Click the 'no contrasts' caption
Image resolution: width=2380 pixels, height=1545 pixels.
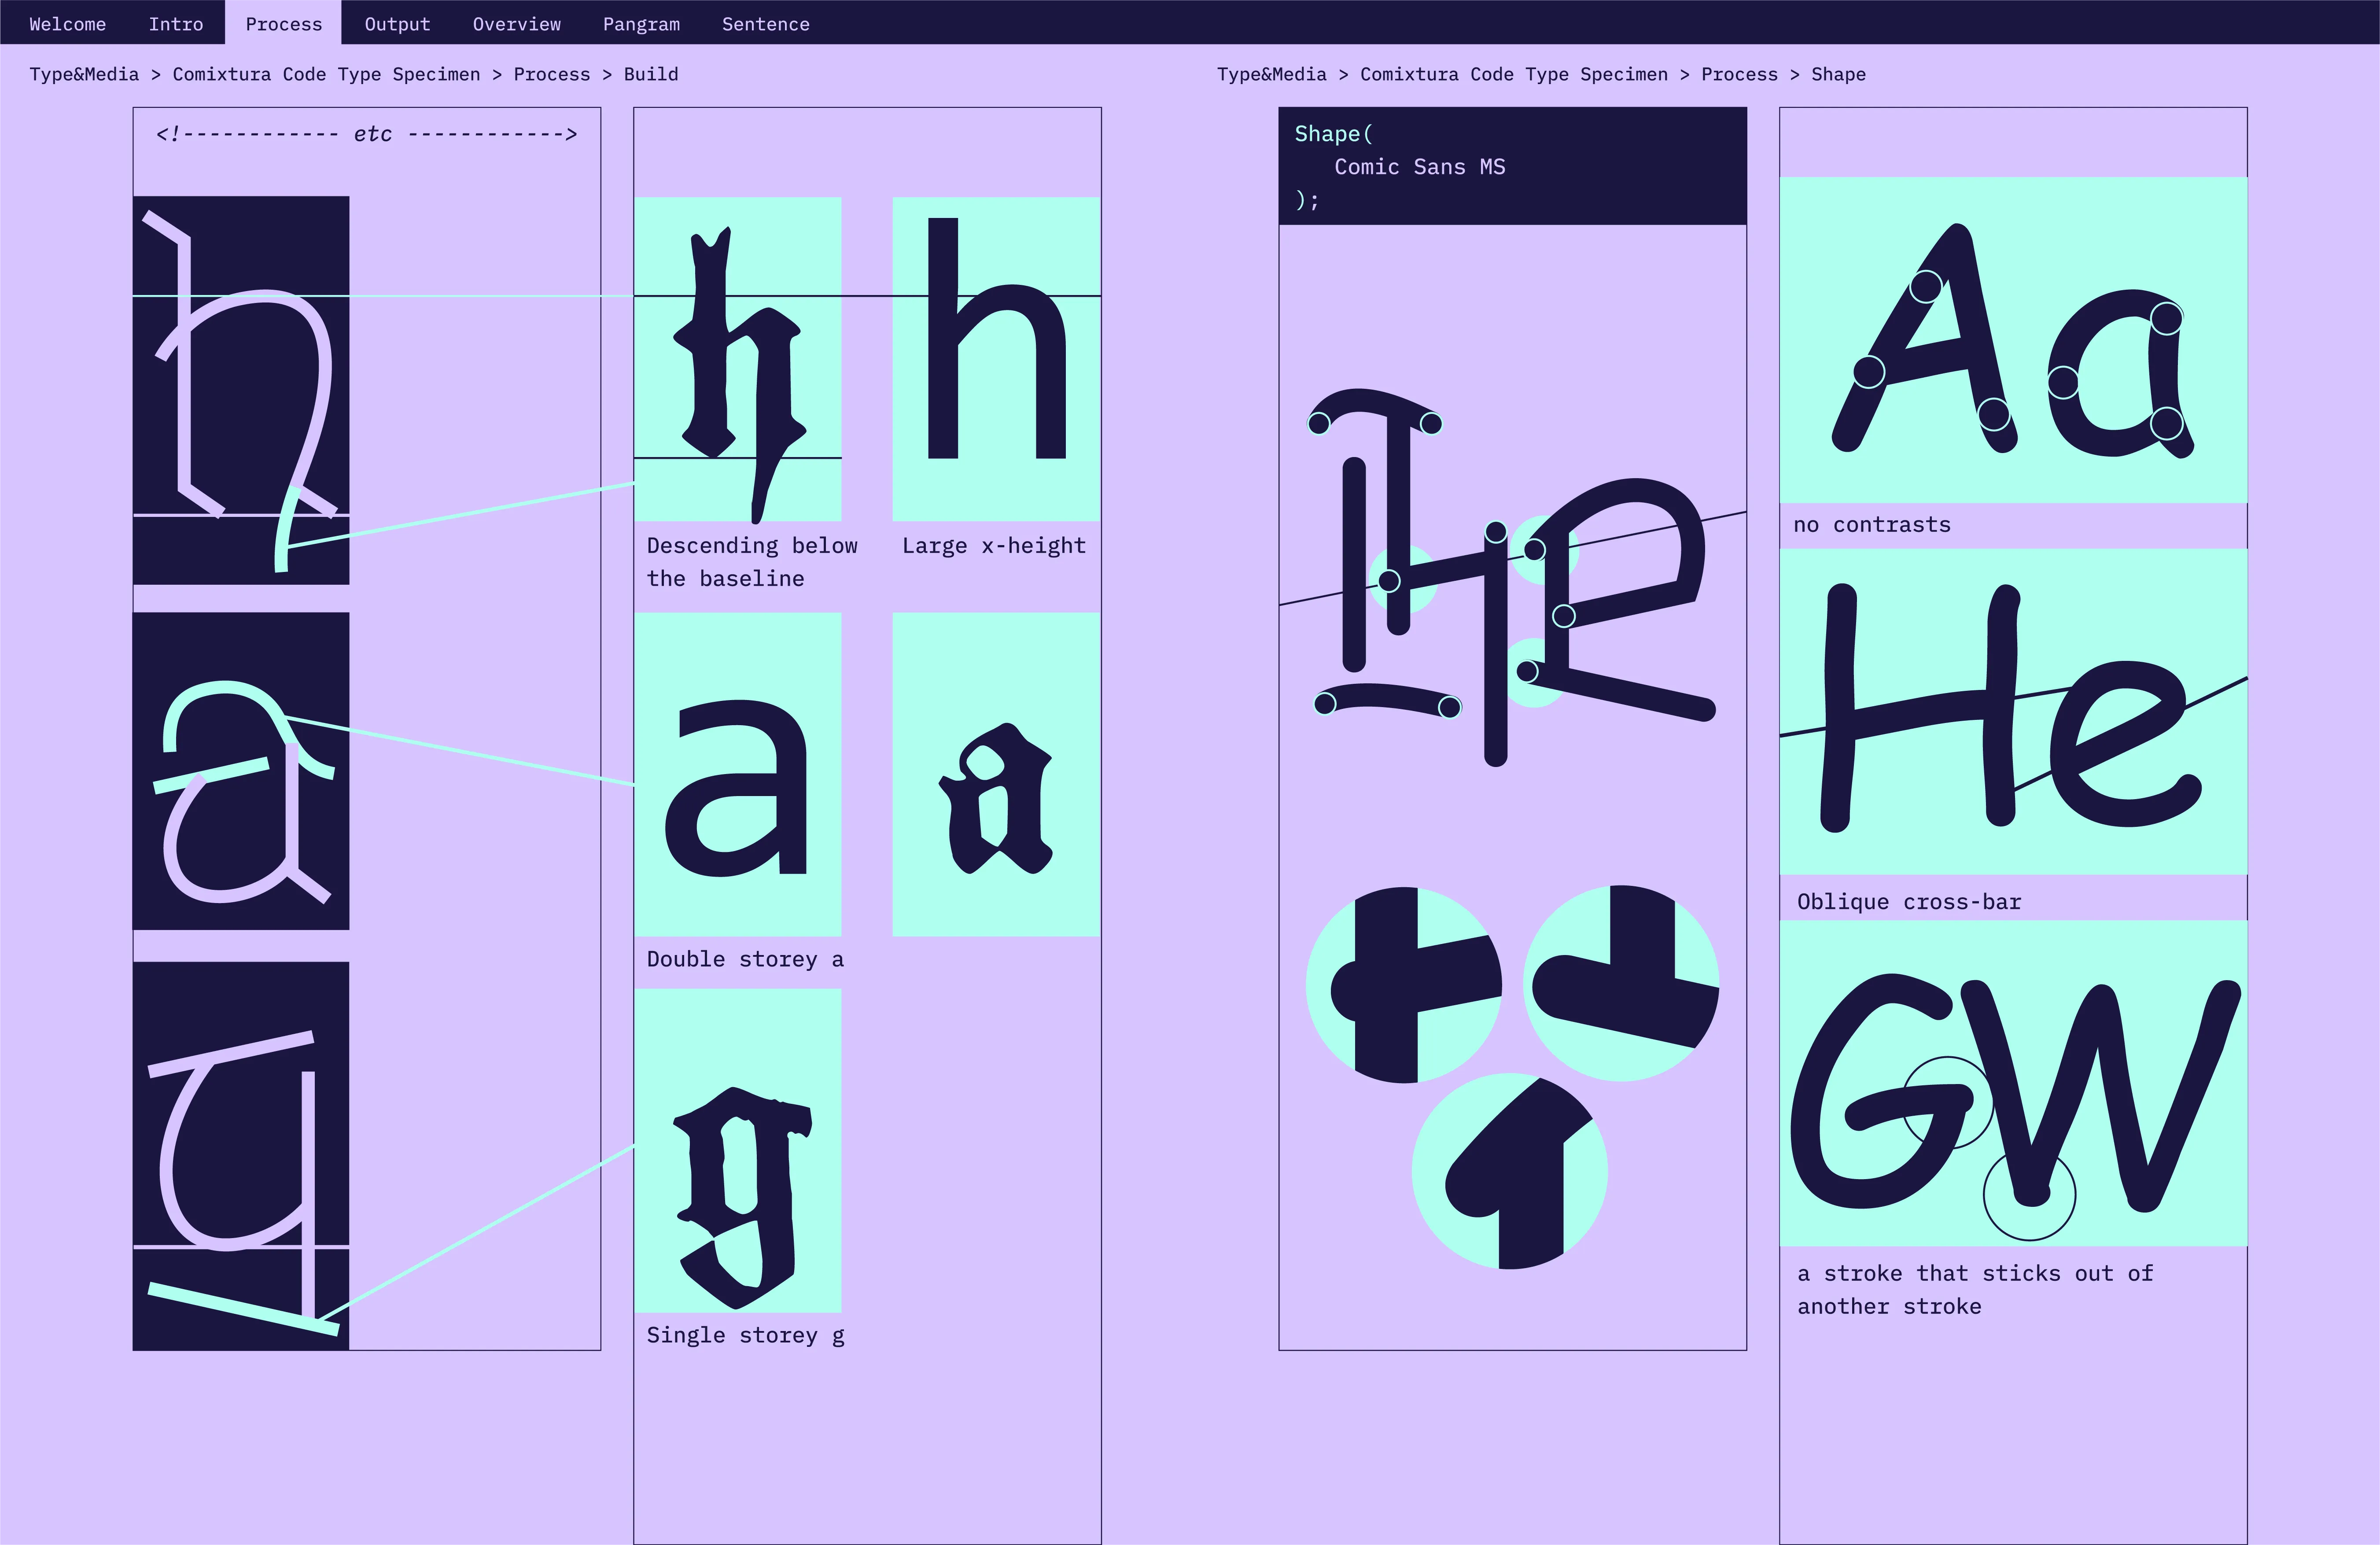coord(1872,525)
